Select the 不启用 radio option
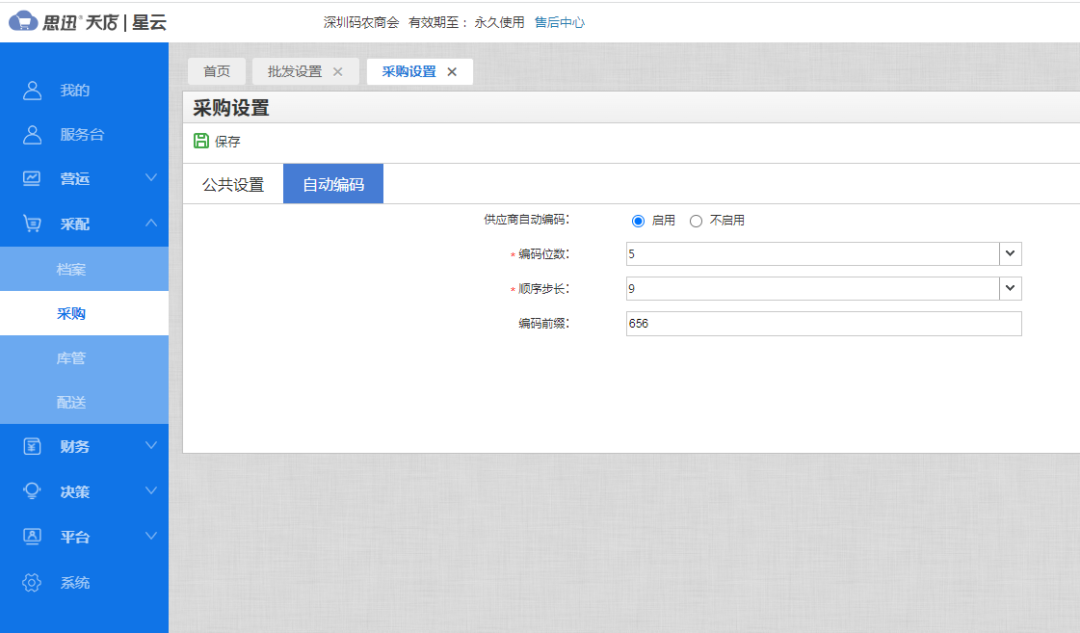Screen dimensions: 1080x633 (x=696, y=220)
